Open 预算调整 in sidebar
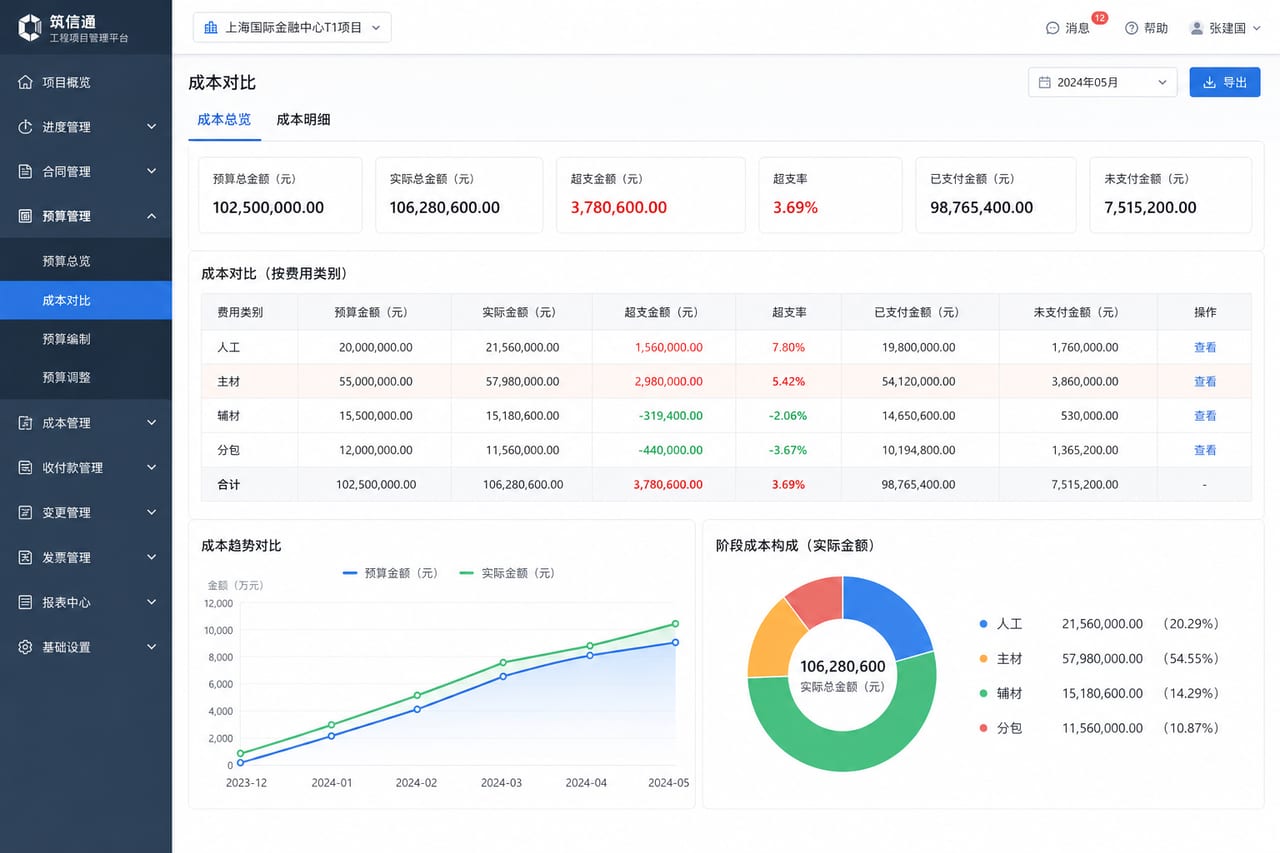 click(86, 378)
